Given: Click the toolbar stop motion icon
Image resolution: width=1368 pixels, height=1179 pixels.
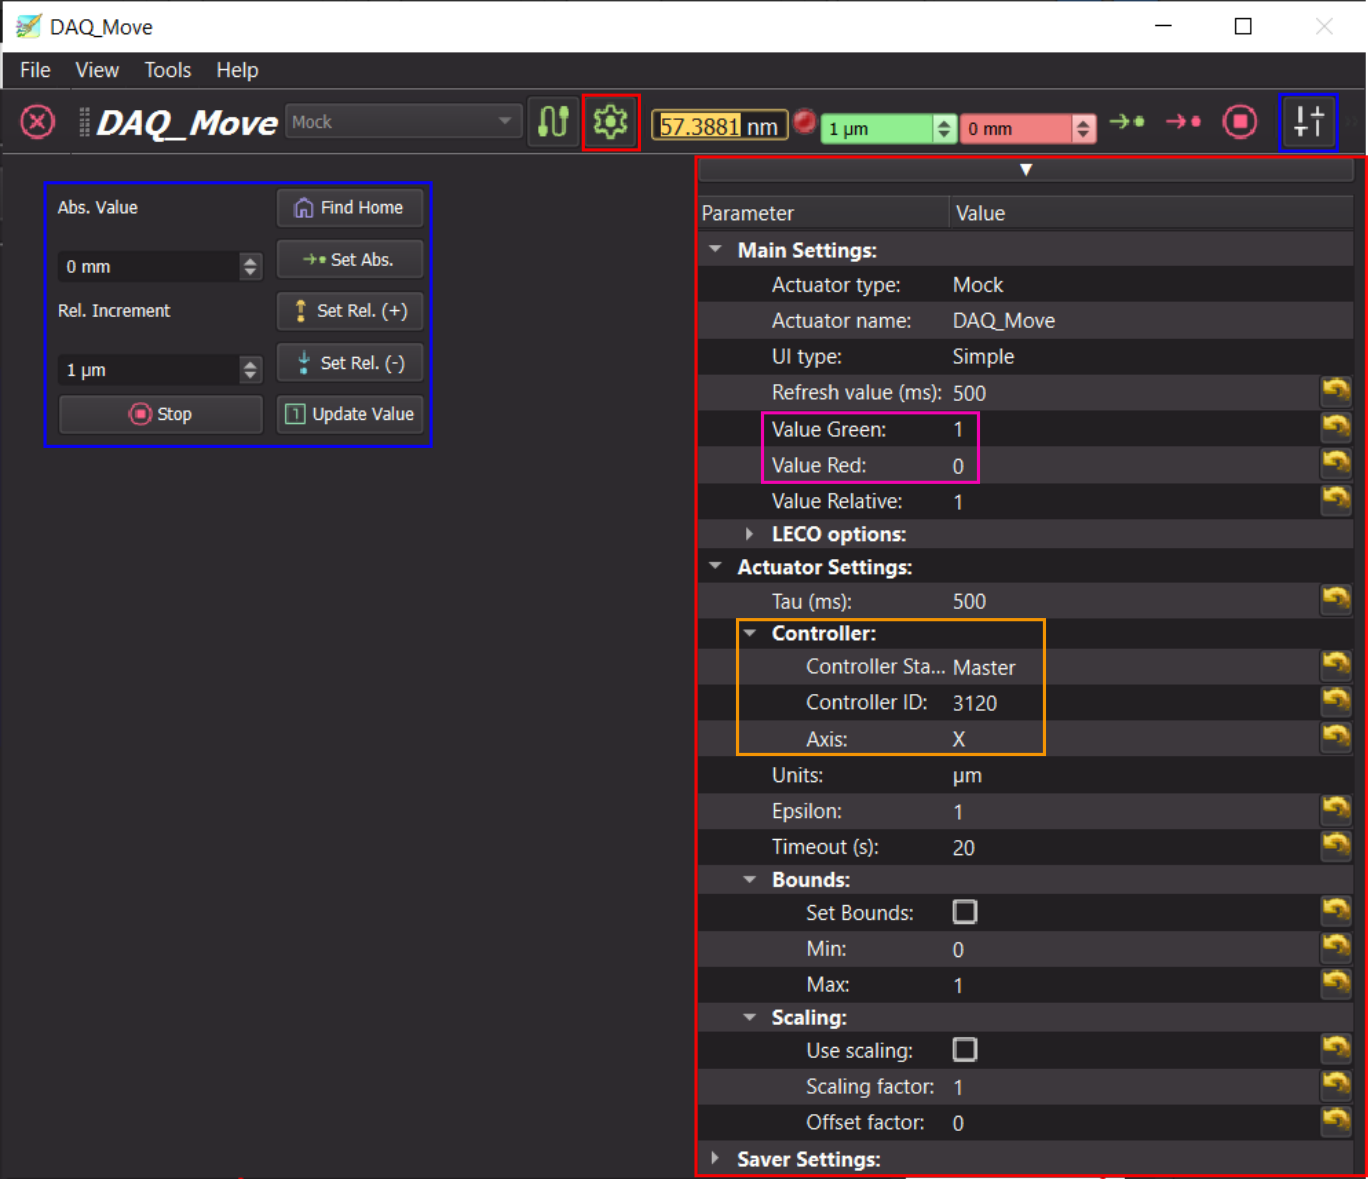Looking at the screenshot, I should (x=1240, y=122).
